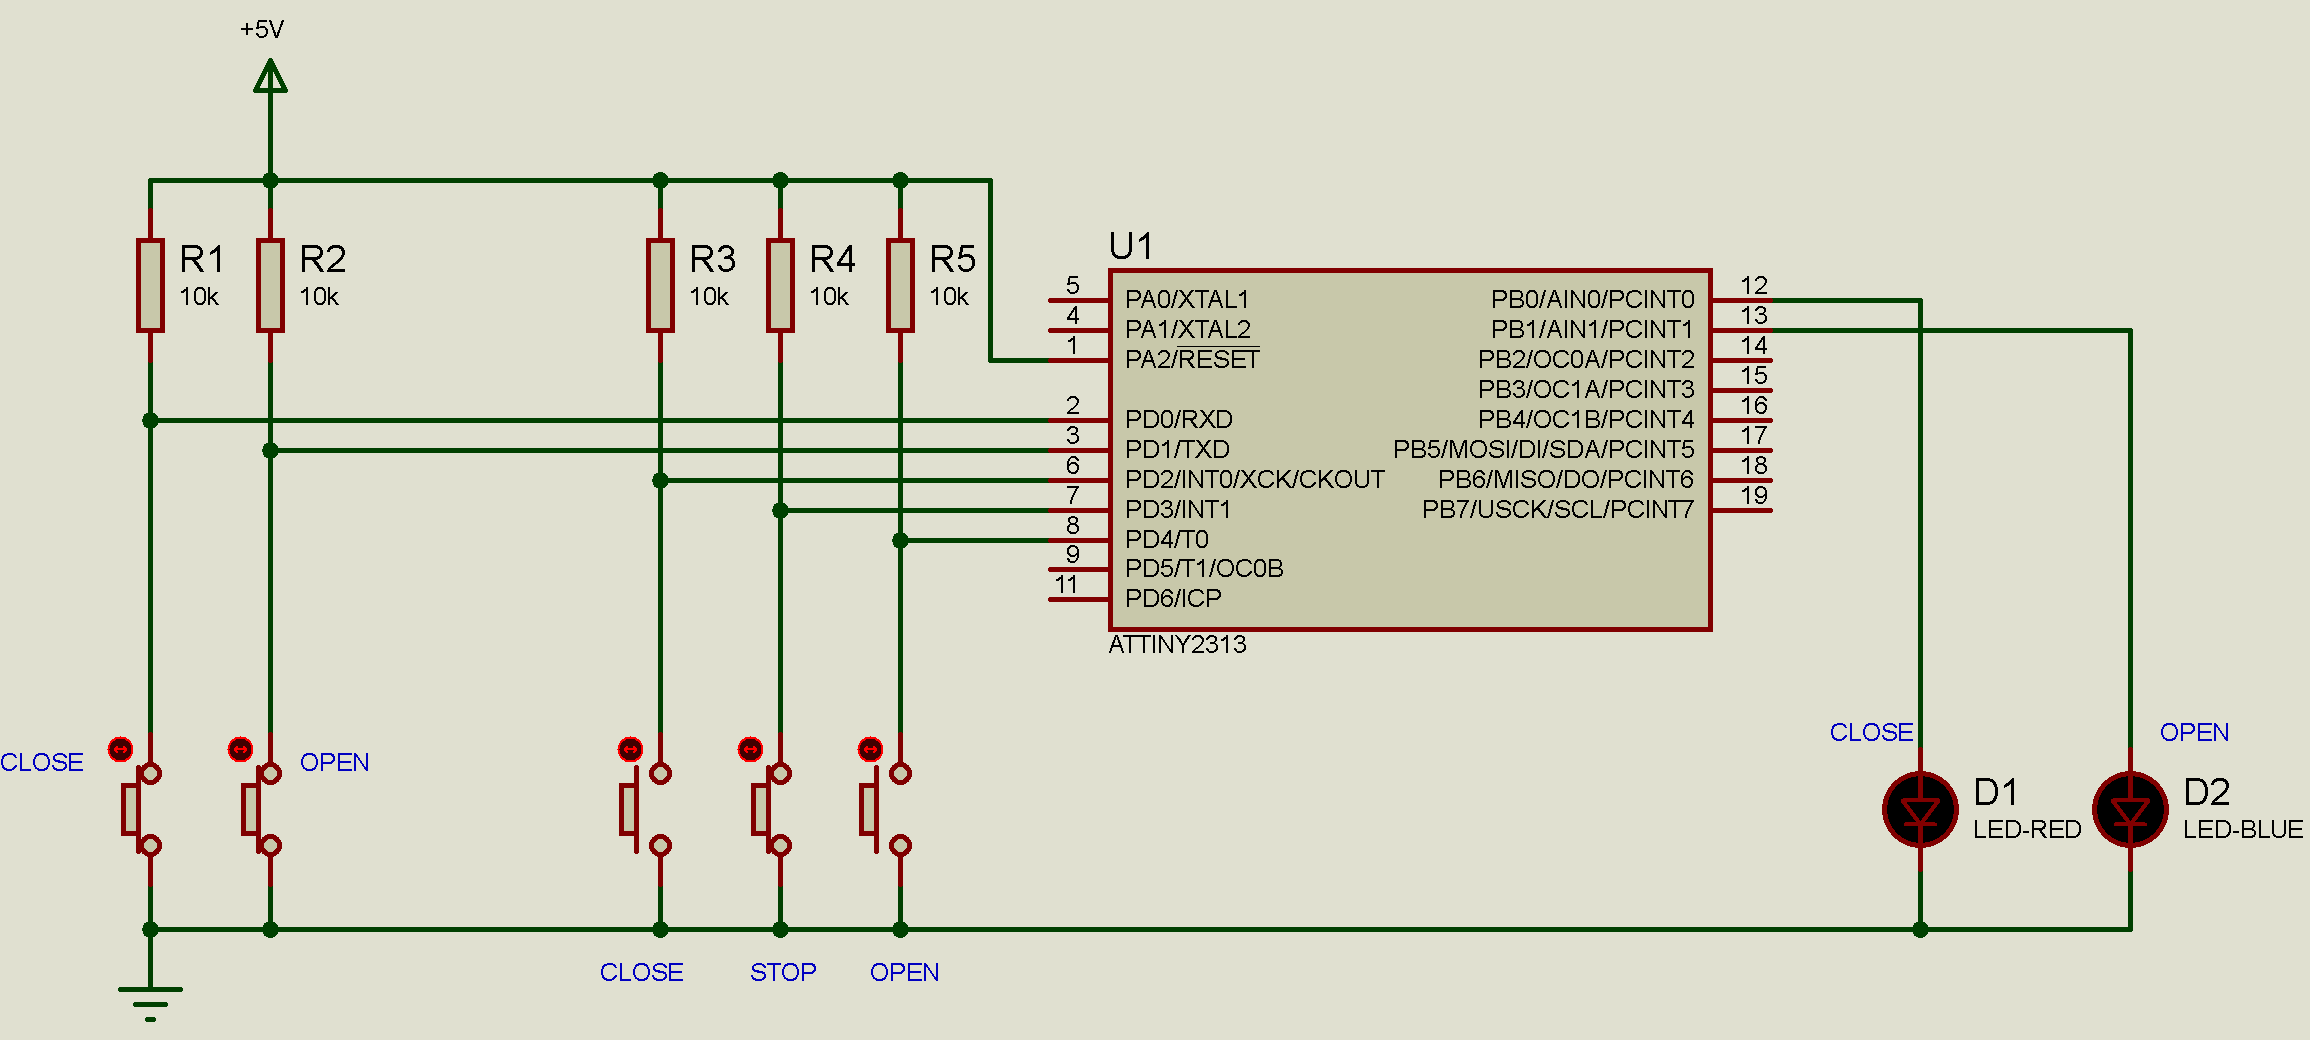Toggle the latch of the R1 line button
This screenshot has height=1040, width=2310.
click(120, 749)
